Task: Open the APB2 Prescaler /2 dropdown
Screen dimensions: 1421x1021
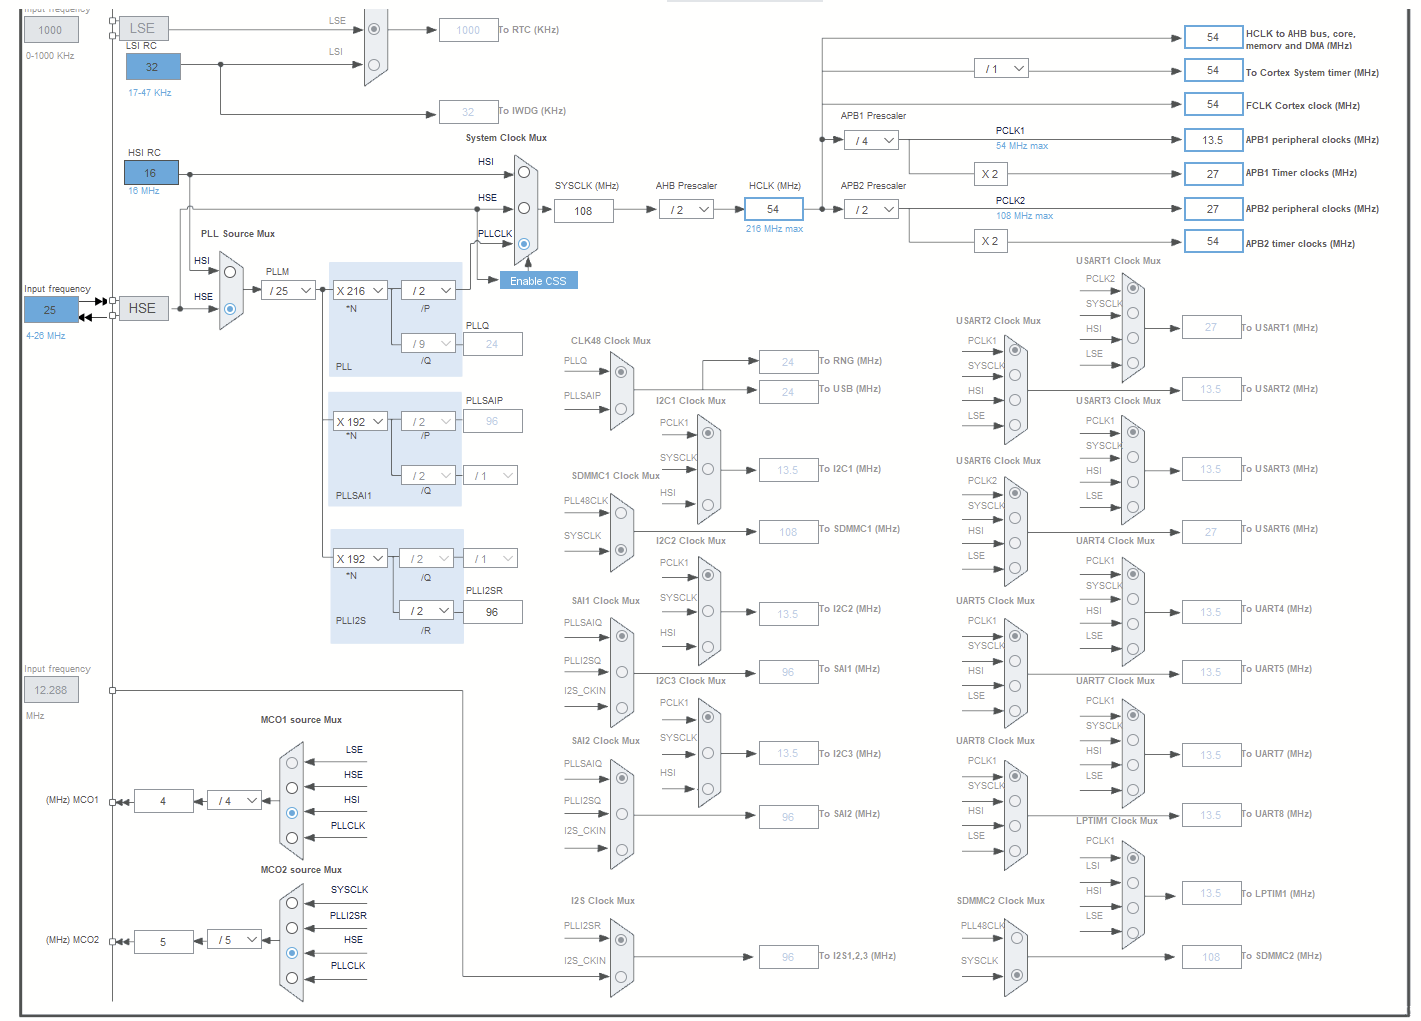Action: (x=871, y=209)
